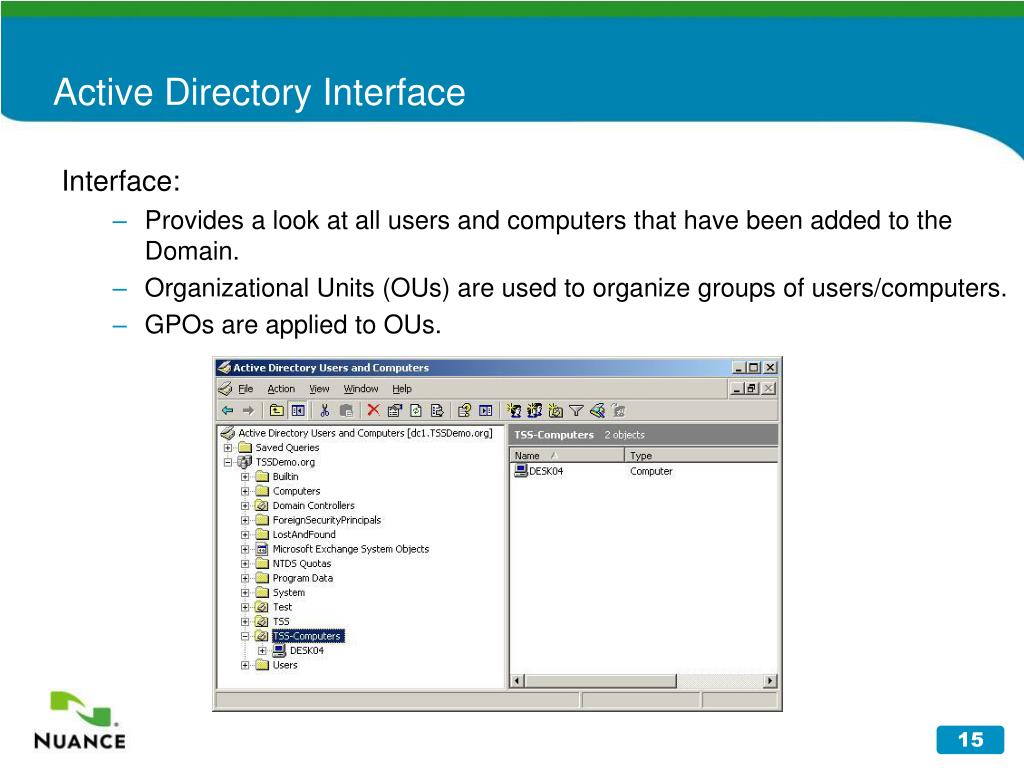Click DESK04 computer icon in right pane

pos(520,471)
